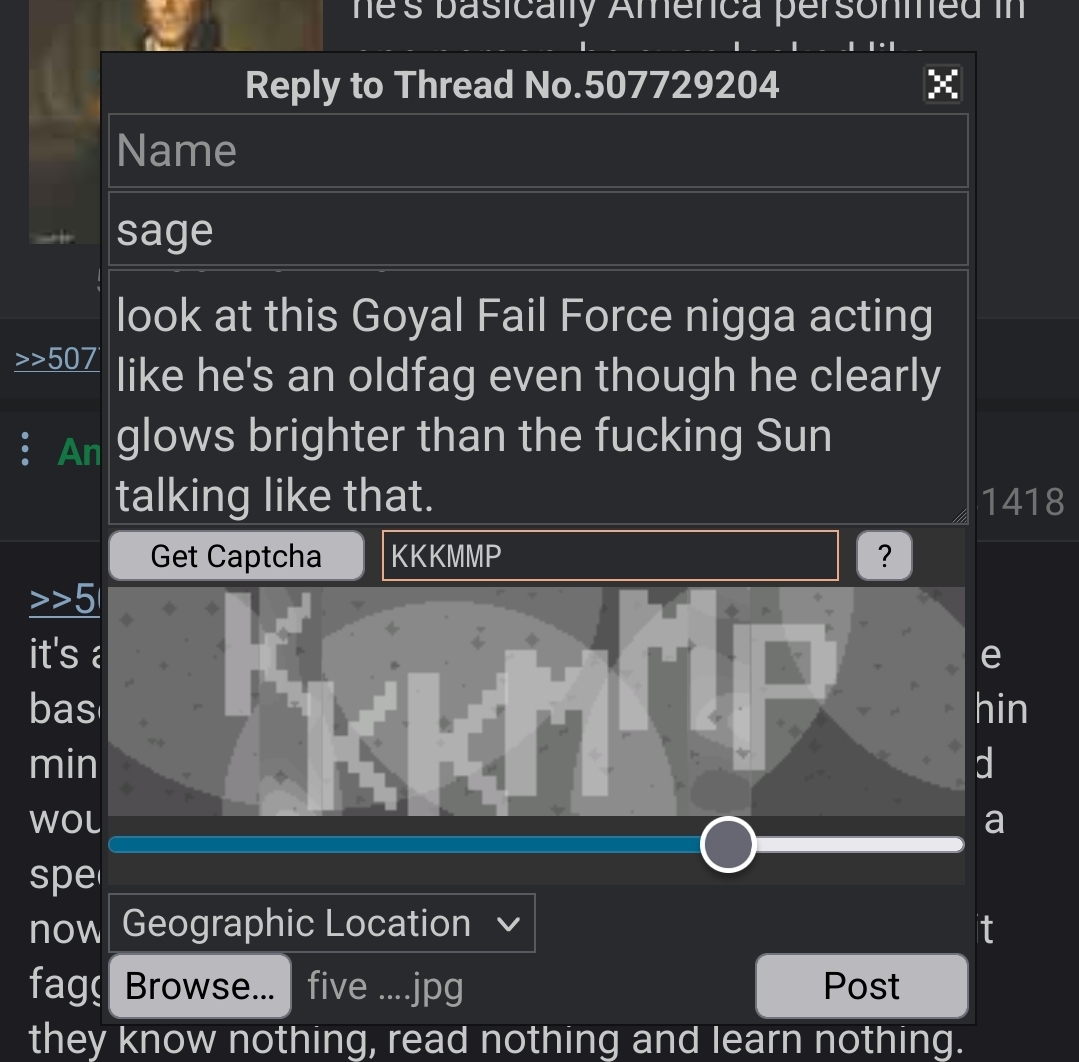Viewport: 1079px width, 1062px height.
Task: Open the three-dot post menu
Action: coord(25,449)
